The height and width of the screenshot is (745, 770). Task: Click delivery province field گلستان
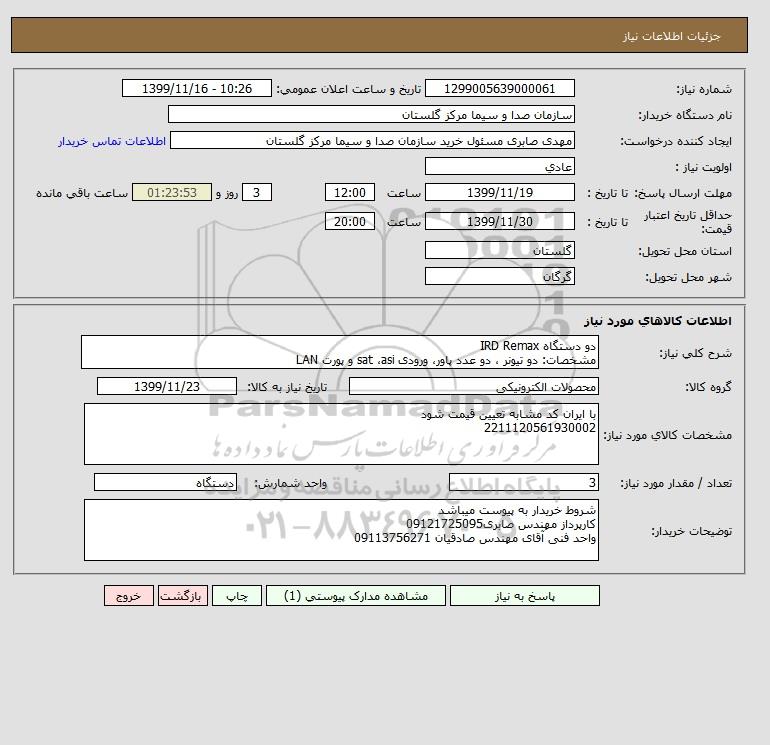(x=499, y=250)
